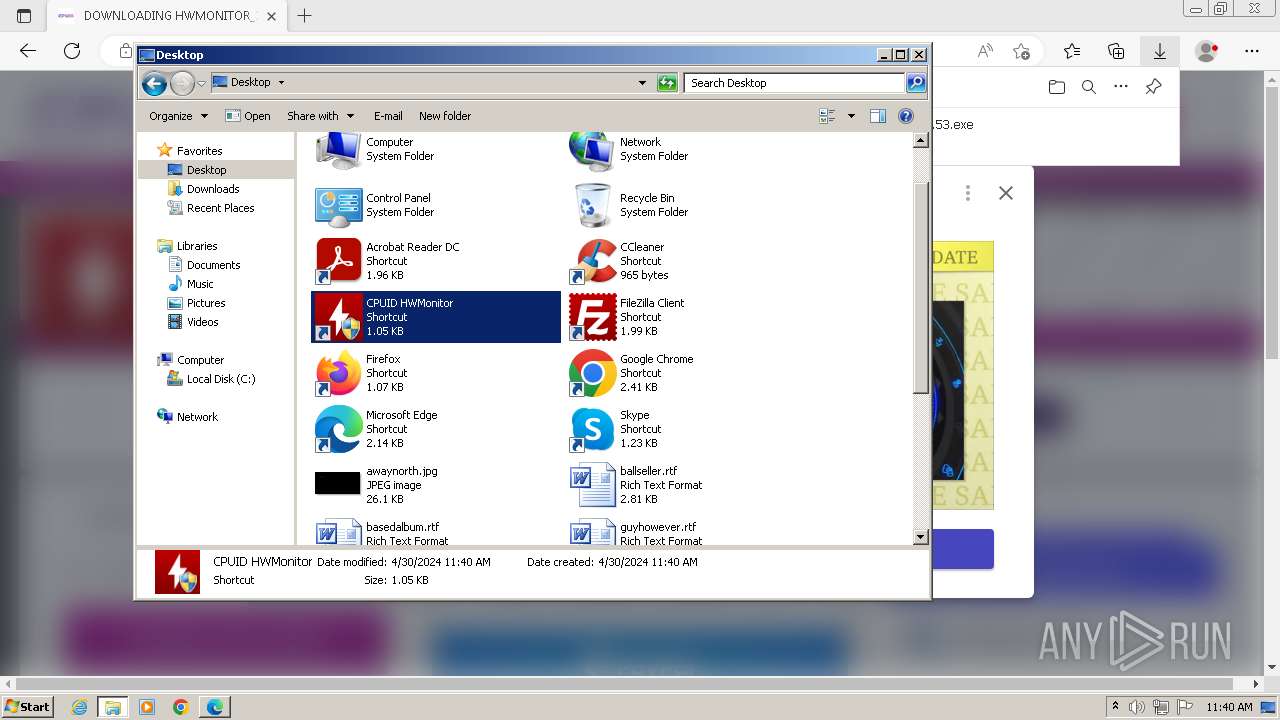Select Desktop in the navigation pane
Image resolution: width=1280 pixels, height=720 pixels.
tap(206, 170)
